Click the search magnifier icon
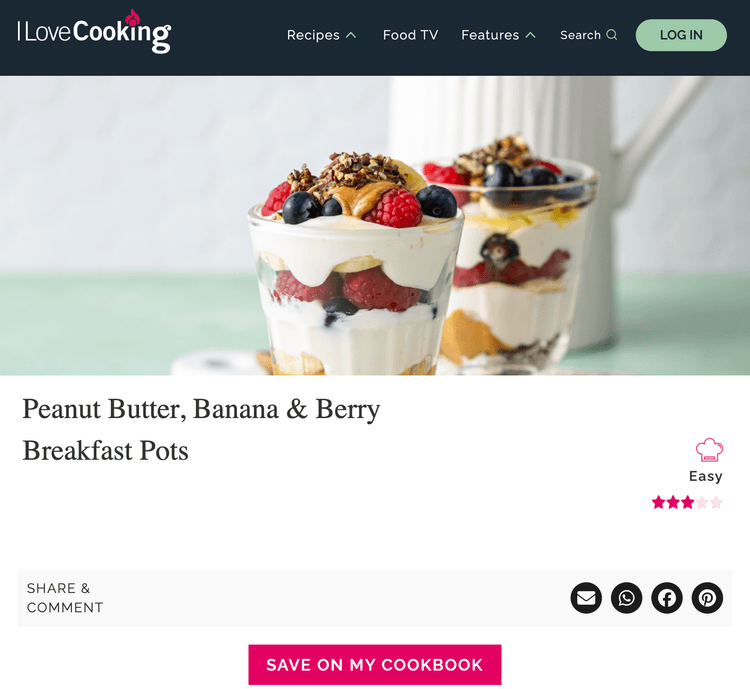 612,35
